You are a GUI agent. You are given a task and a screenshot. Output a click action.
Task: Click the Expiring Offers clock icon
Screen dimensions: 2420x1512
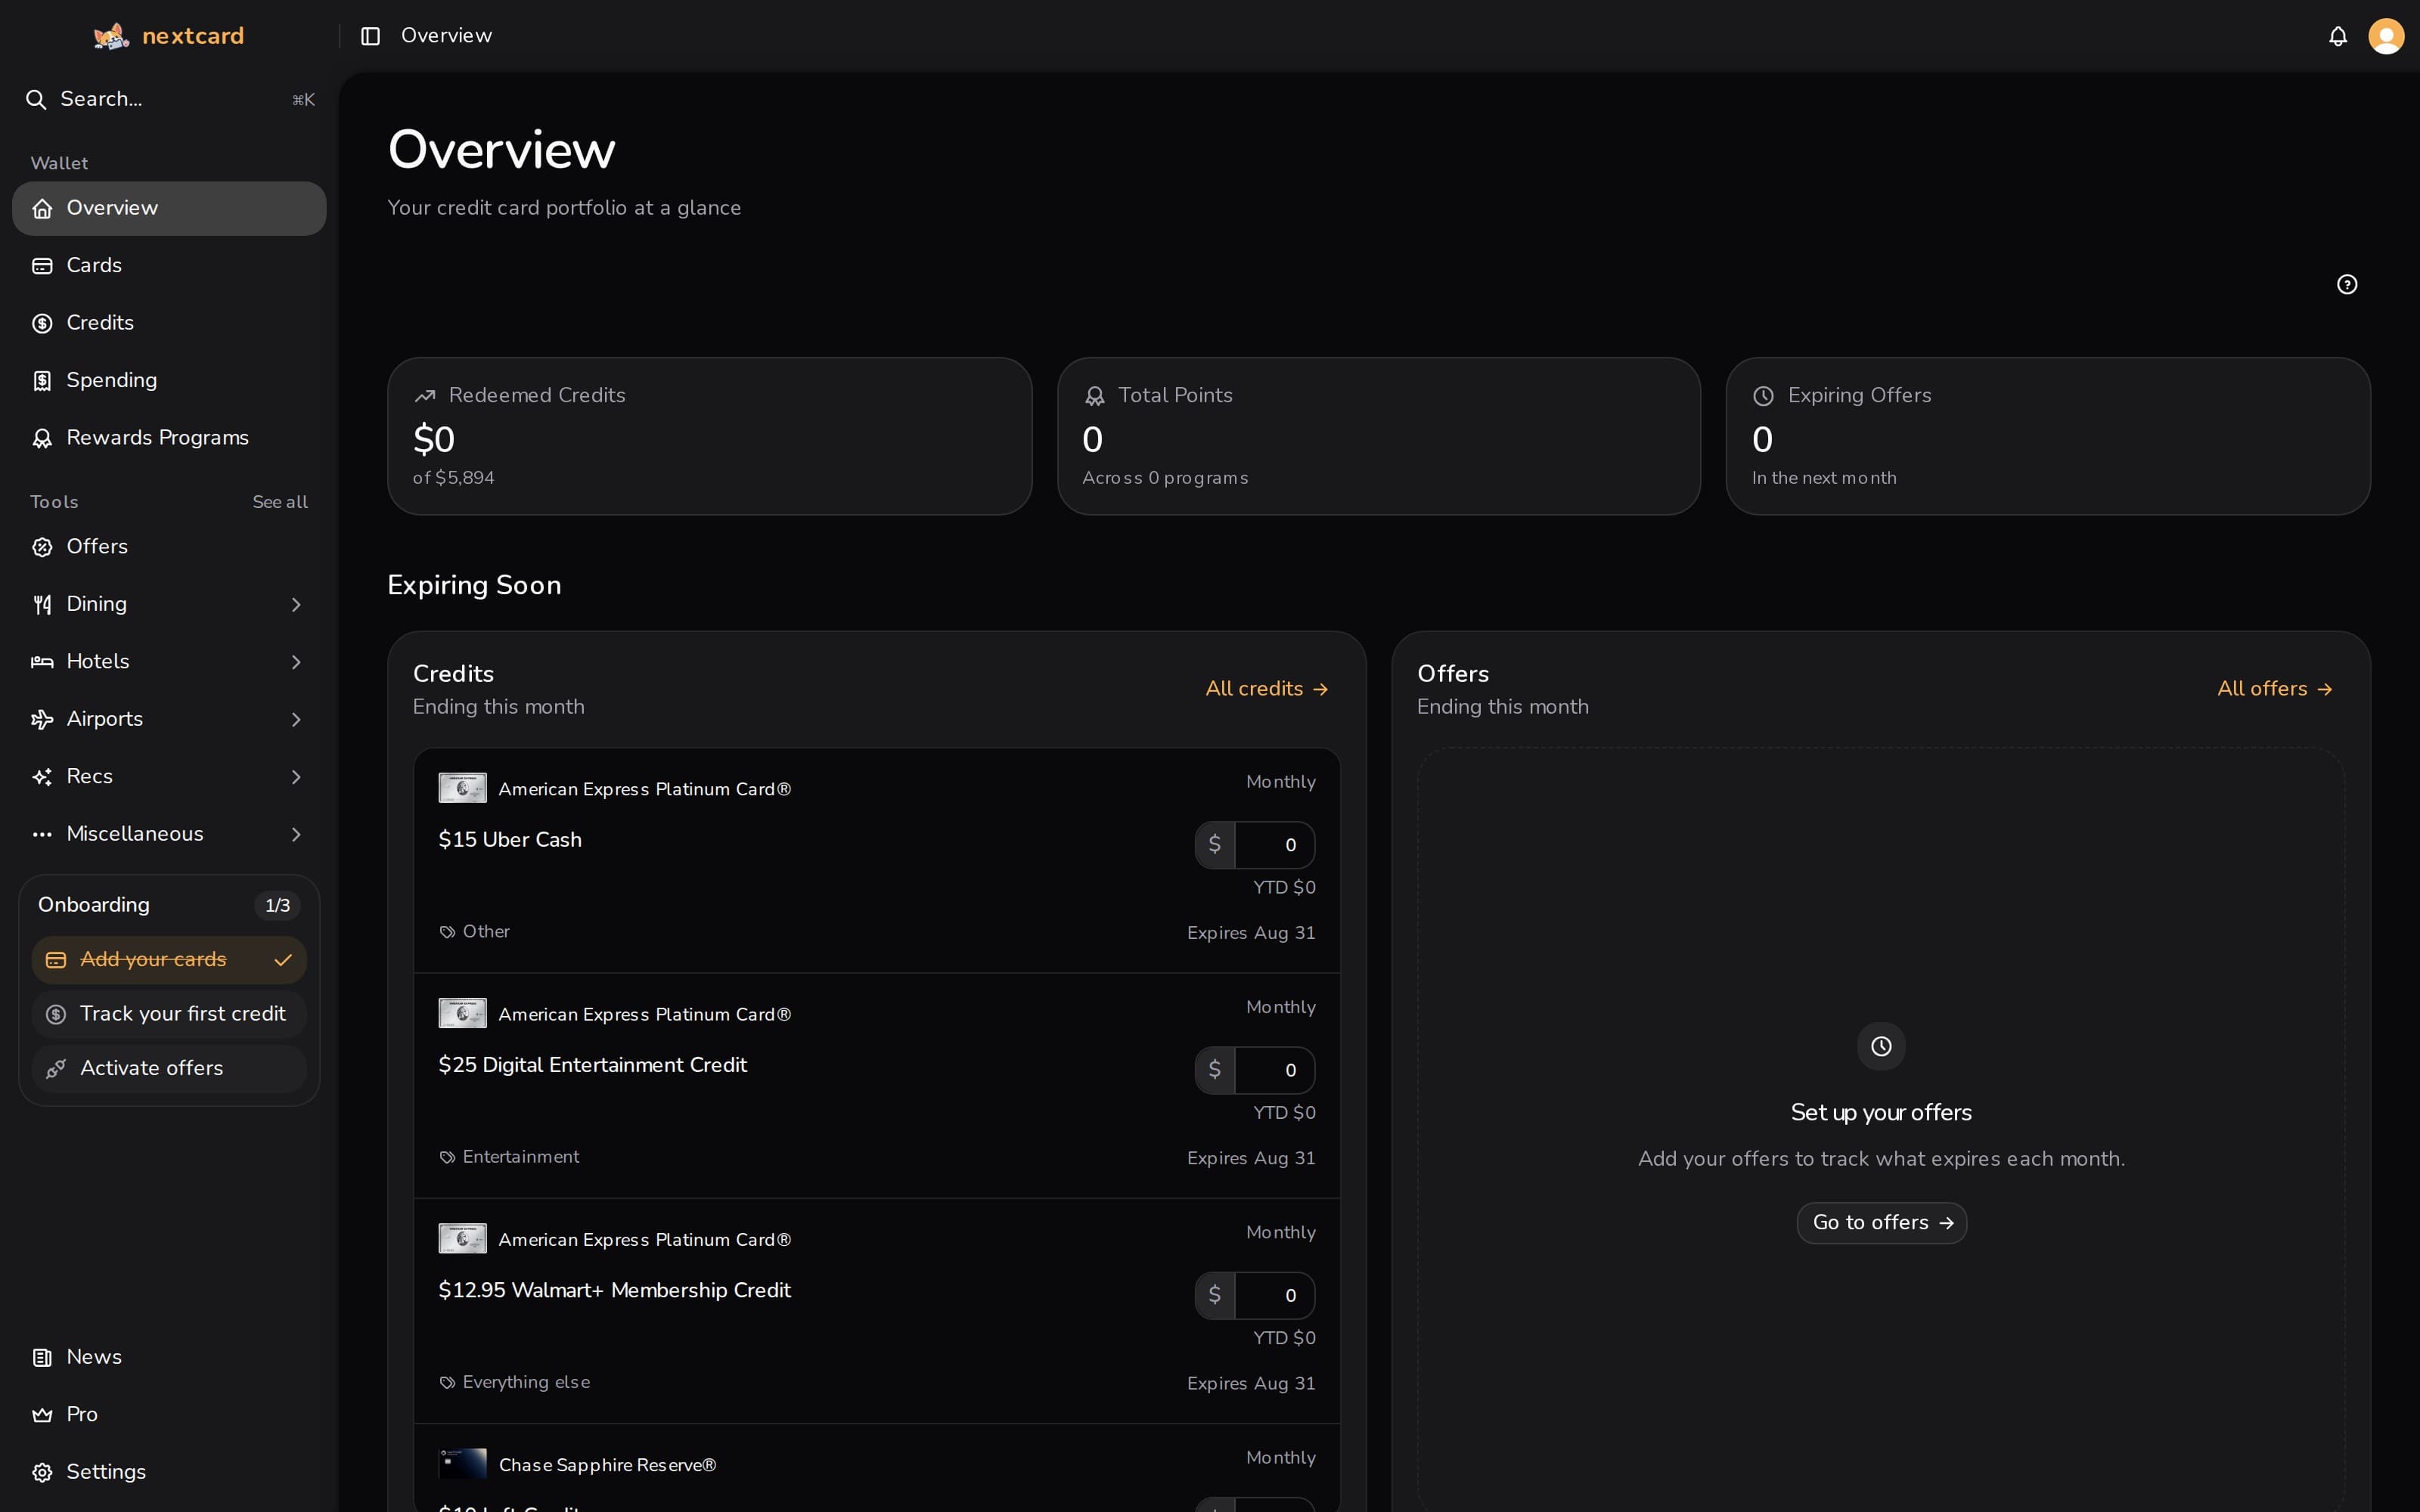(x=1763, y=396)
